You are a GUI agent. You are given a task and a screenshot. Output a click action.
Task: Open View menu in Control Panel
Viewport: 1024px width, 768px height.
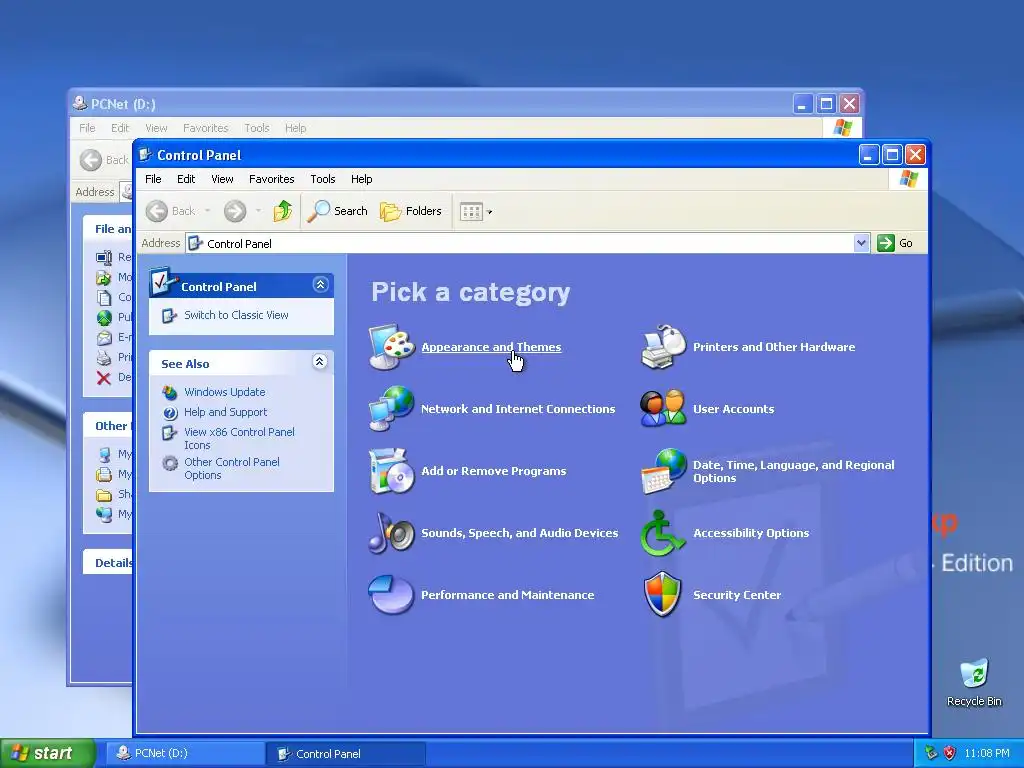[222, 179]
